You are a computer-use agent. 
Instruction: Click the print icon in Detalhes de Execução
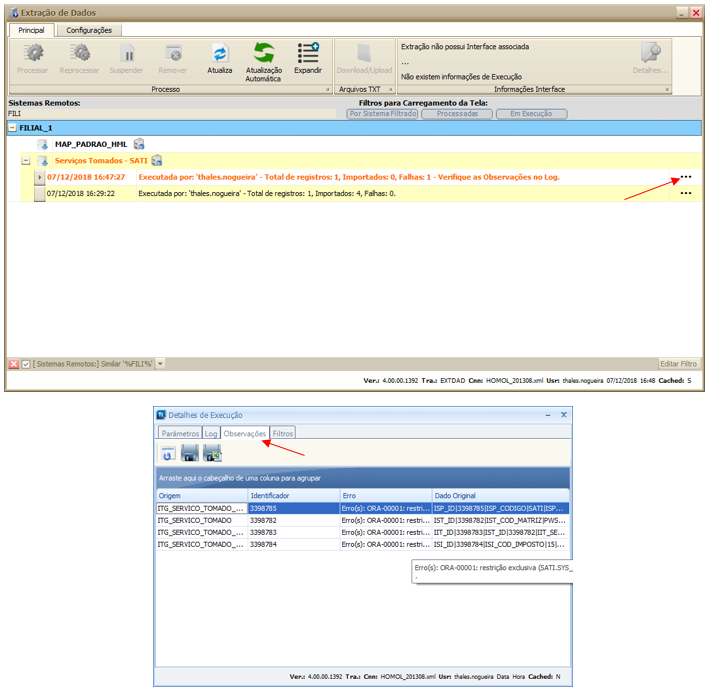click(190, 453)
